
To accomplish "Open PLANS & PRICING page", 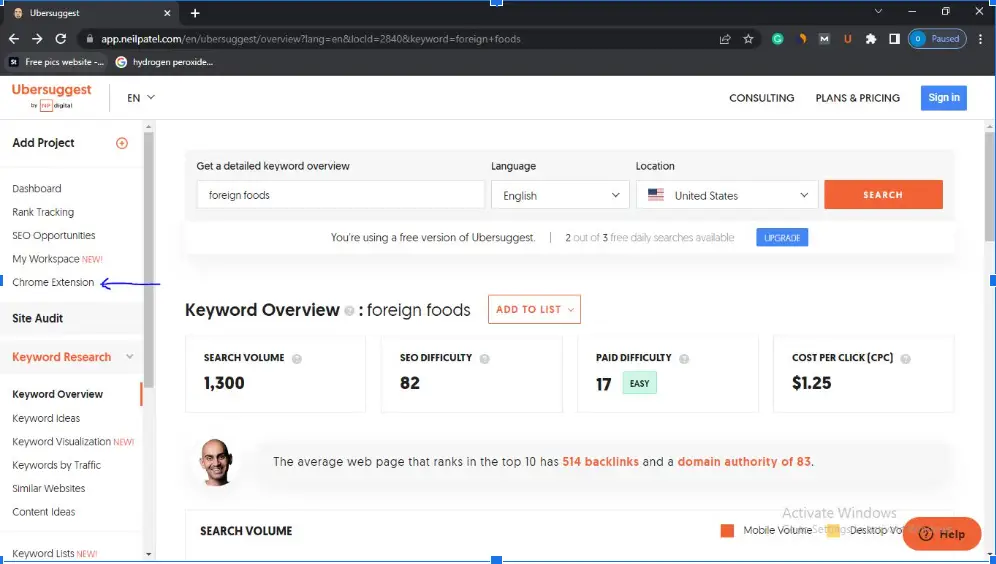I will [858, 98].
